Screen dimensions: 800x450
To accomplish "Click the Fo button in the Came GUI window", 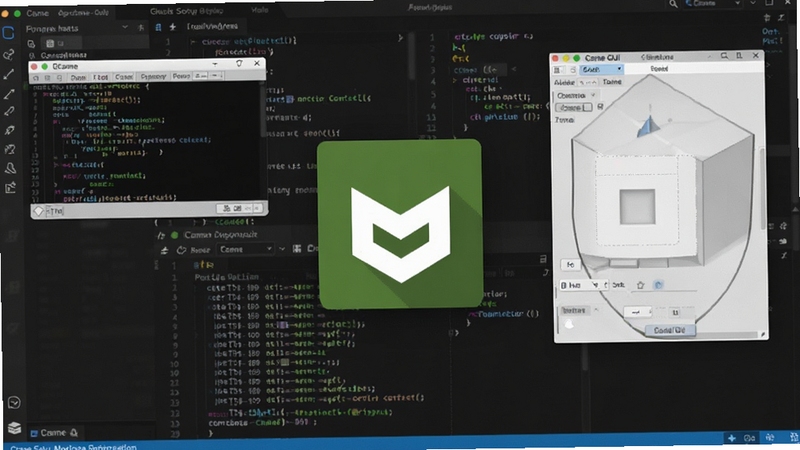I will [x=570, y=264].
